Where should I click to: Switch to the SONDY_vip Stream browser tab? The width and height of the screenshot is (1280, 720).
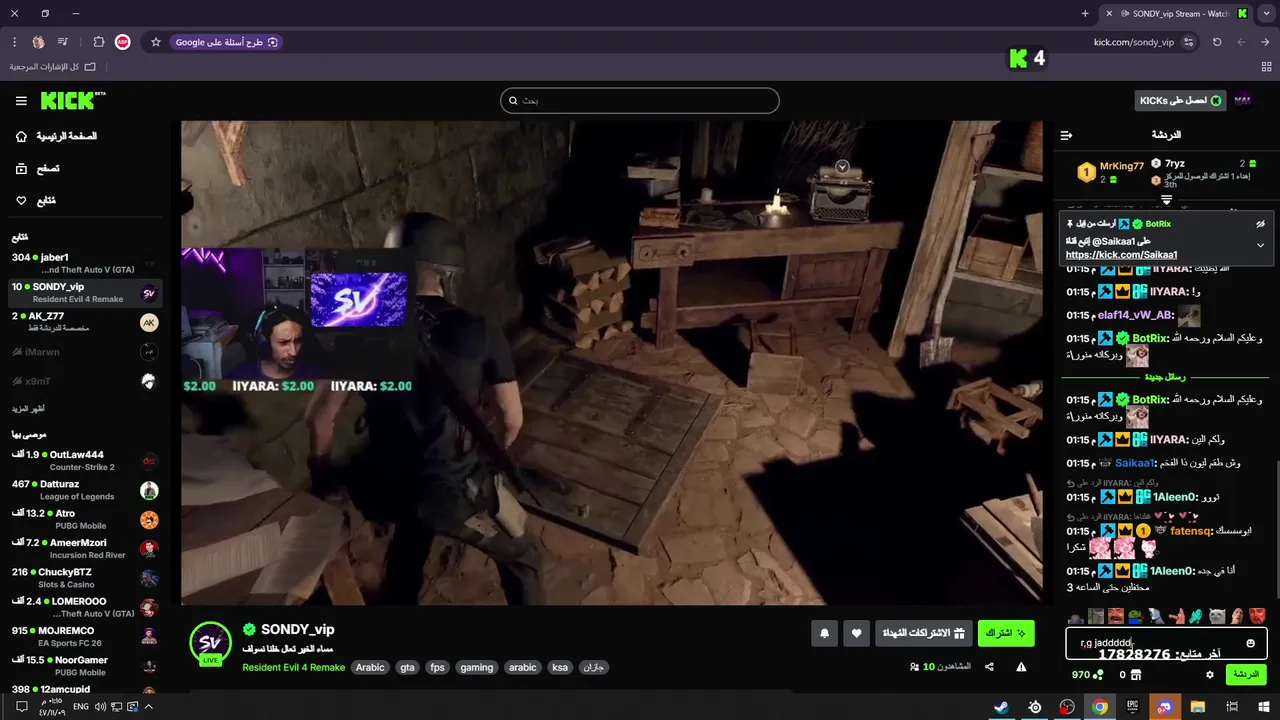[x=1176, y=13]
